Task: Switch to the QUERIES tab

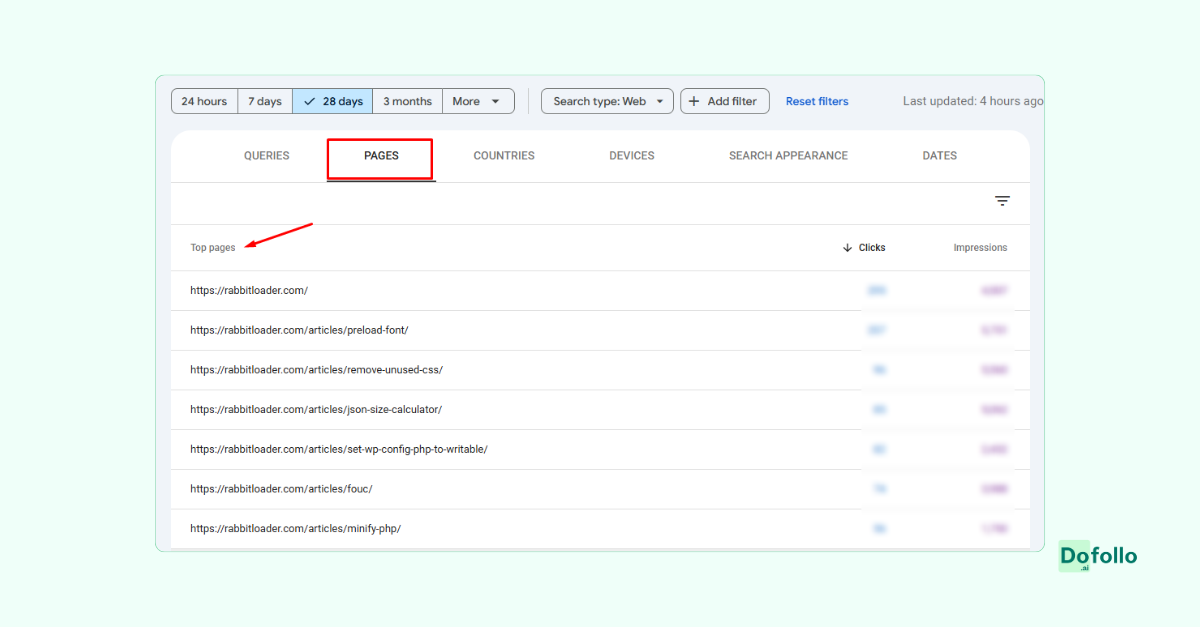Action: coord(266,155)
